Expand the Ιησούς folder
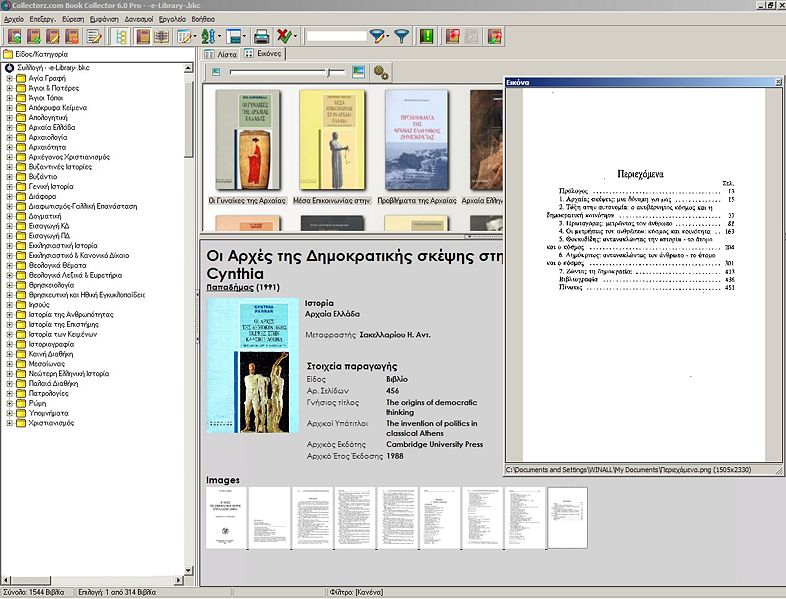Image resolution: width=786 pixels, height=599 pixels. click(9, 305)
